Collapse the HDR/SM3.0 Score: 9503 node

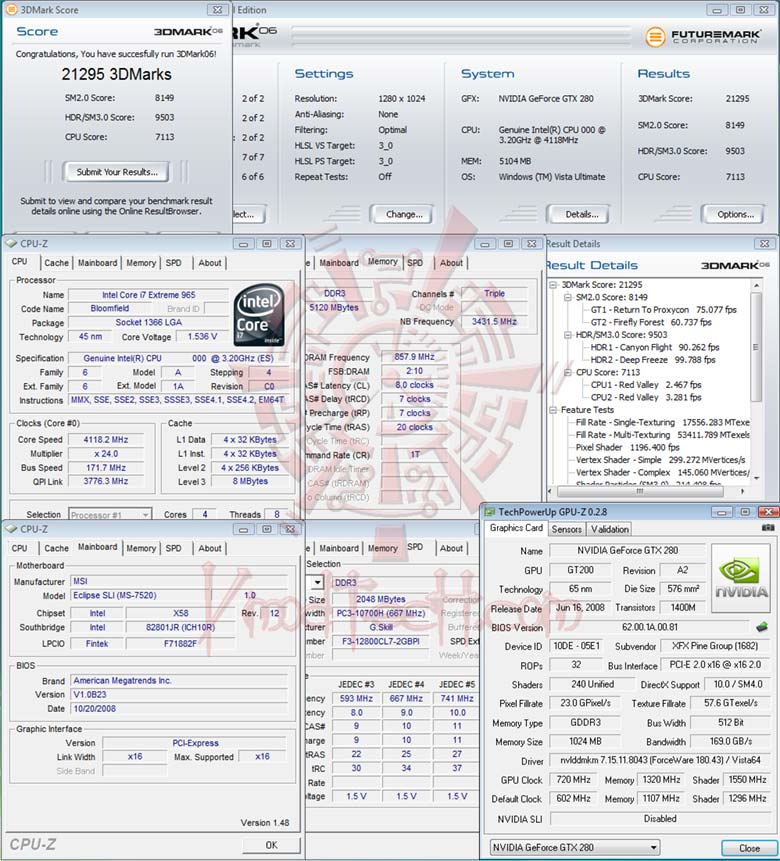pos(568,334)
